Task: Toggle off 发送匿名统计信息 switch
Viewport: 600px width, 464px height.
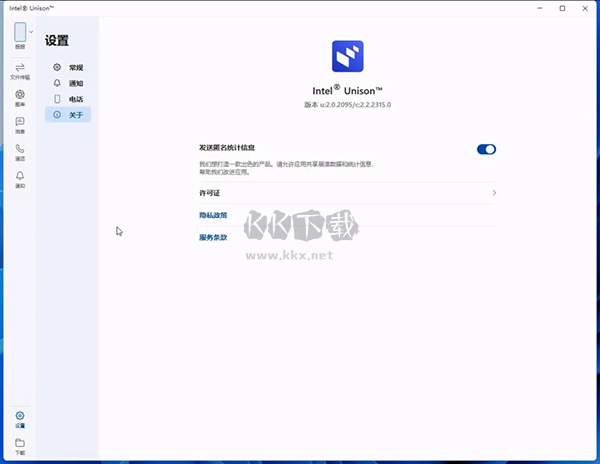Action: tap(486, 149)
